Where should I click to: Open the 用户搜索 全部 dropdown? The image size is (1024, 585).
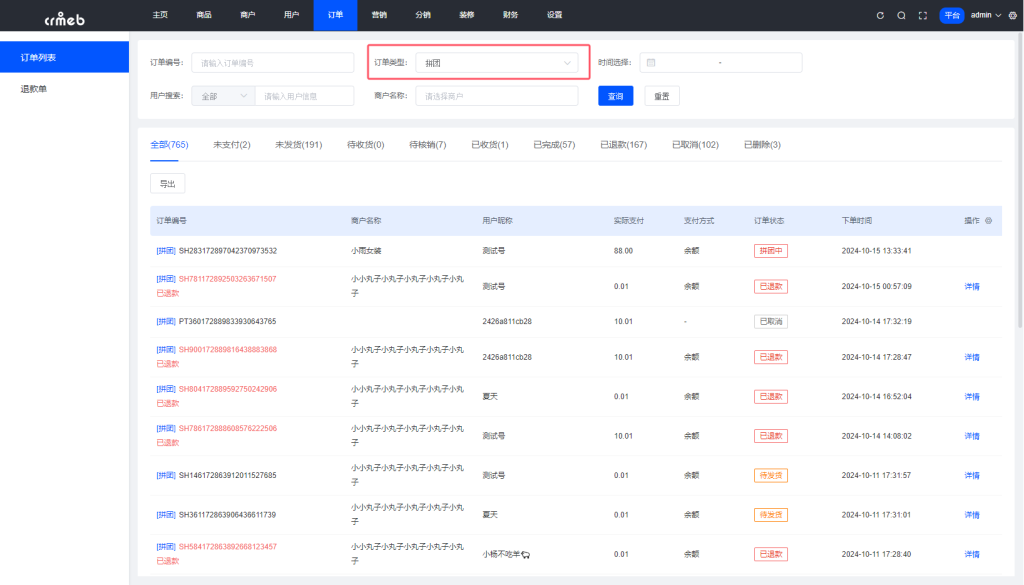tap(223, 96)
